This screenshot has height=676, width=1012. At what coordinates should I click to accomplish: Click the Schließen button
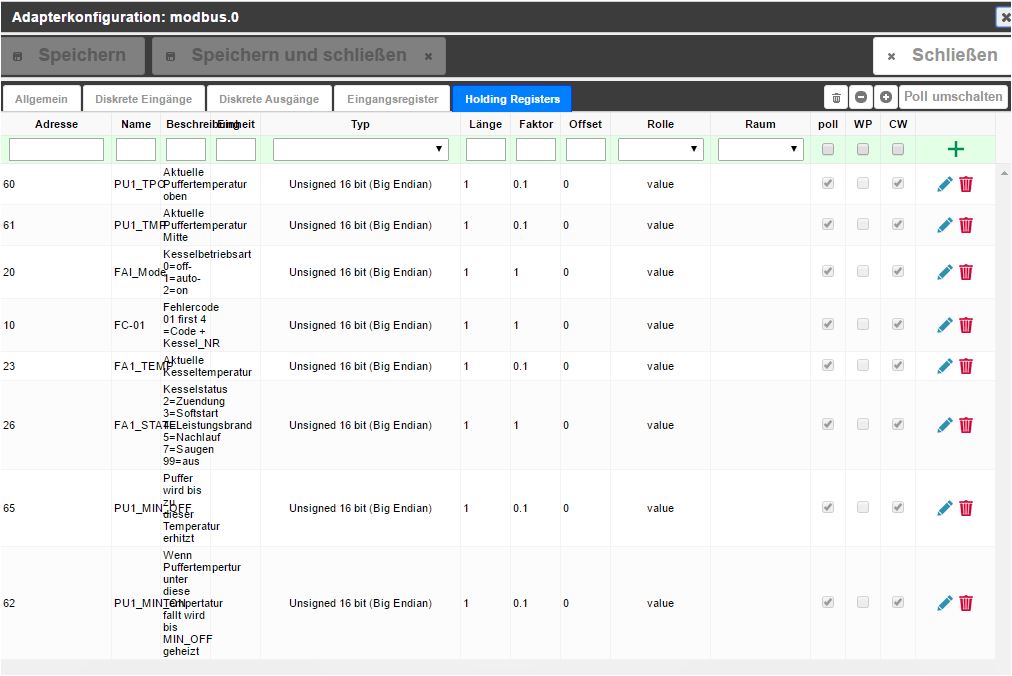(942, 56)
